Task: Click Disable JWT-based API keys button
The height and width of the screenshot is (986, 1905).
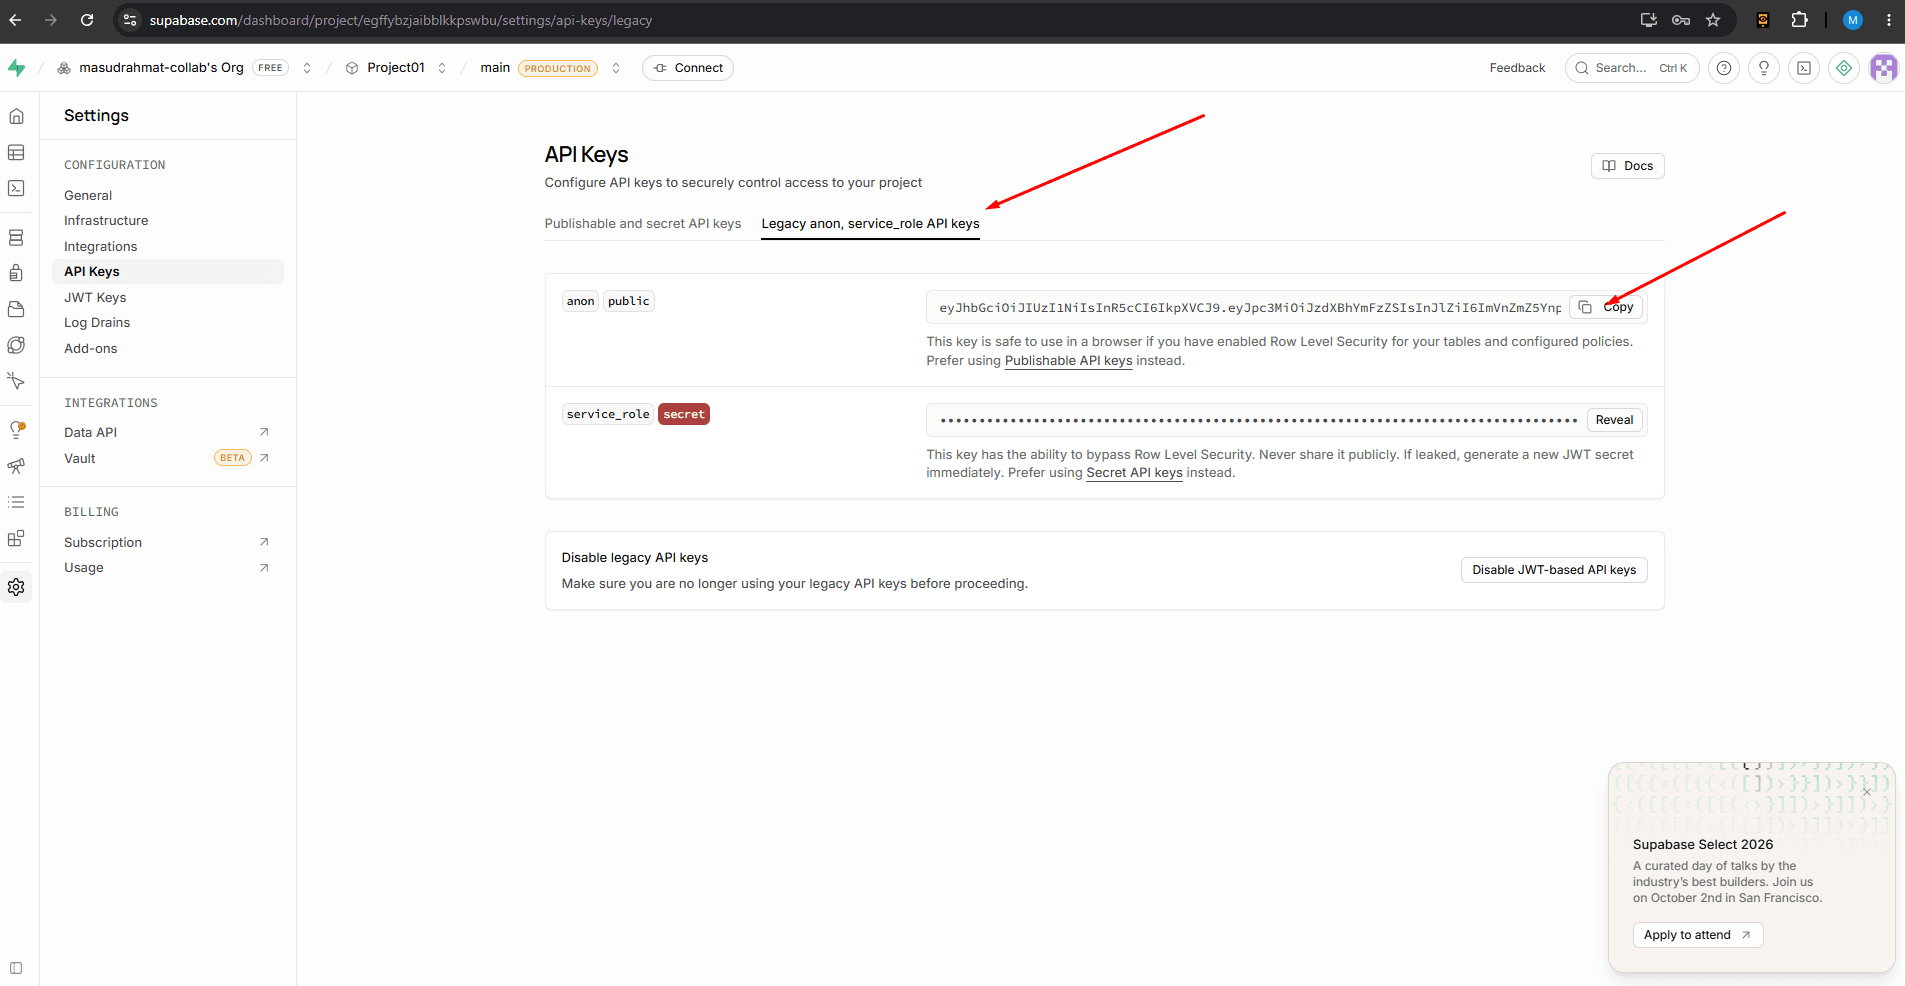Action: coord(1554,570)
